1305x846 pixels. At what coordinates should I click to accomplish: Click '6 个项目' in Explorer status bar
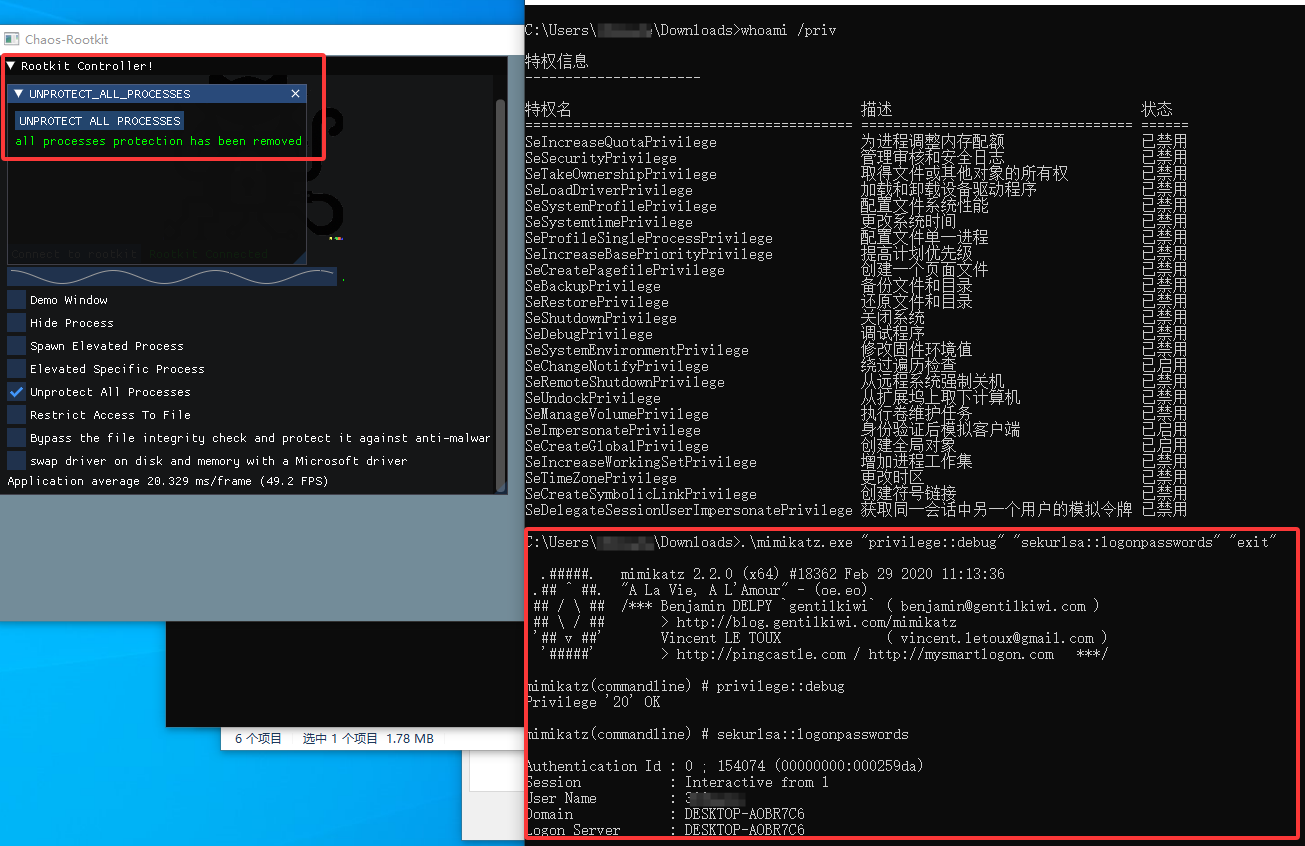point(258,738)
